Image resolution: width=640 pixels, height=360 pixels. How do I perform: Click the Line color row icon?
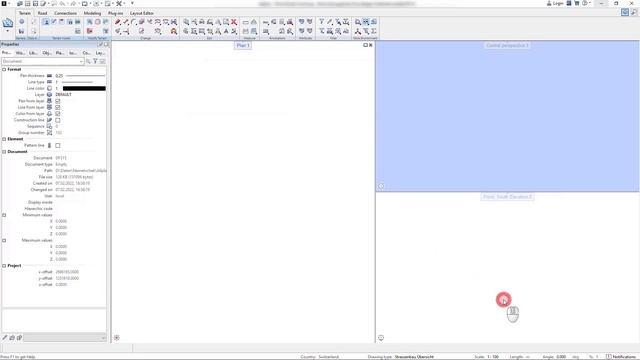coord(49,88)
